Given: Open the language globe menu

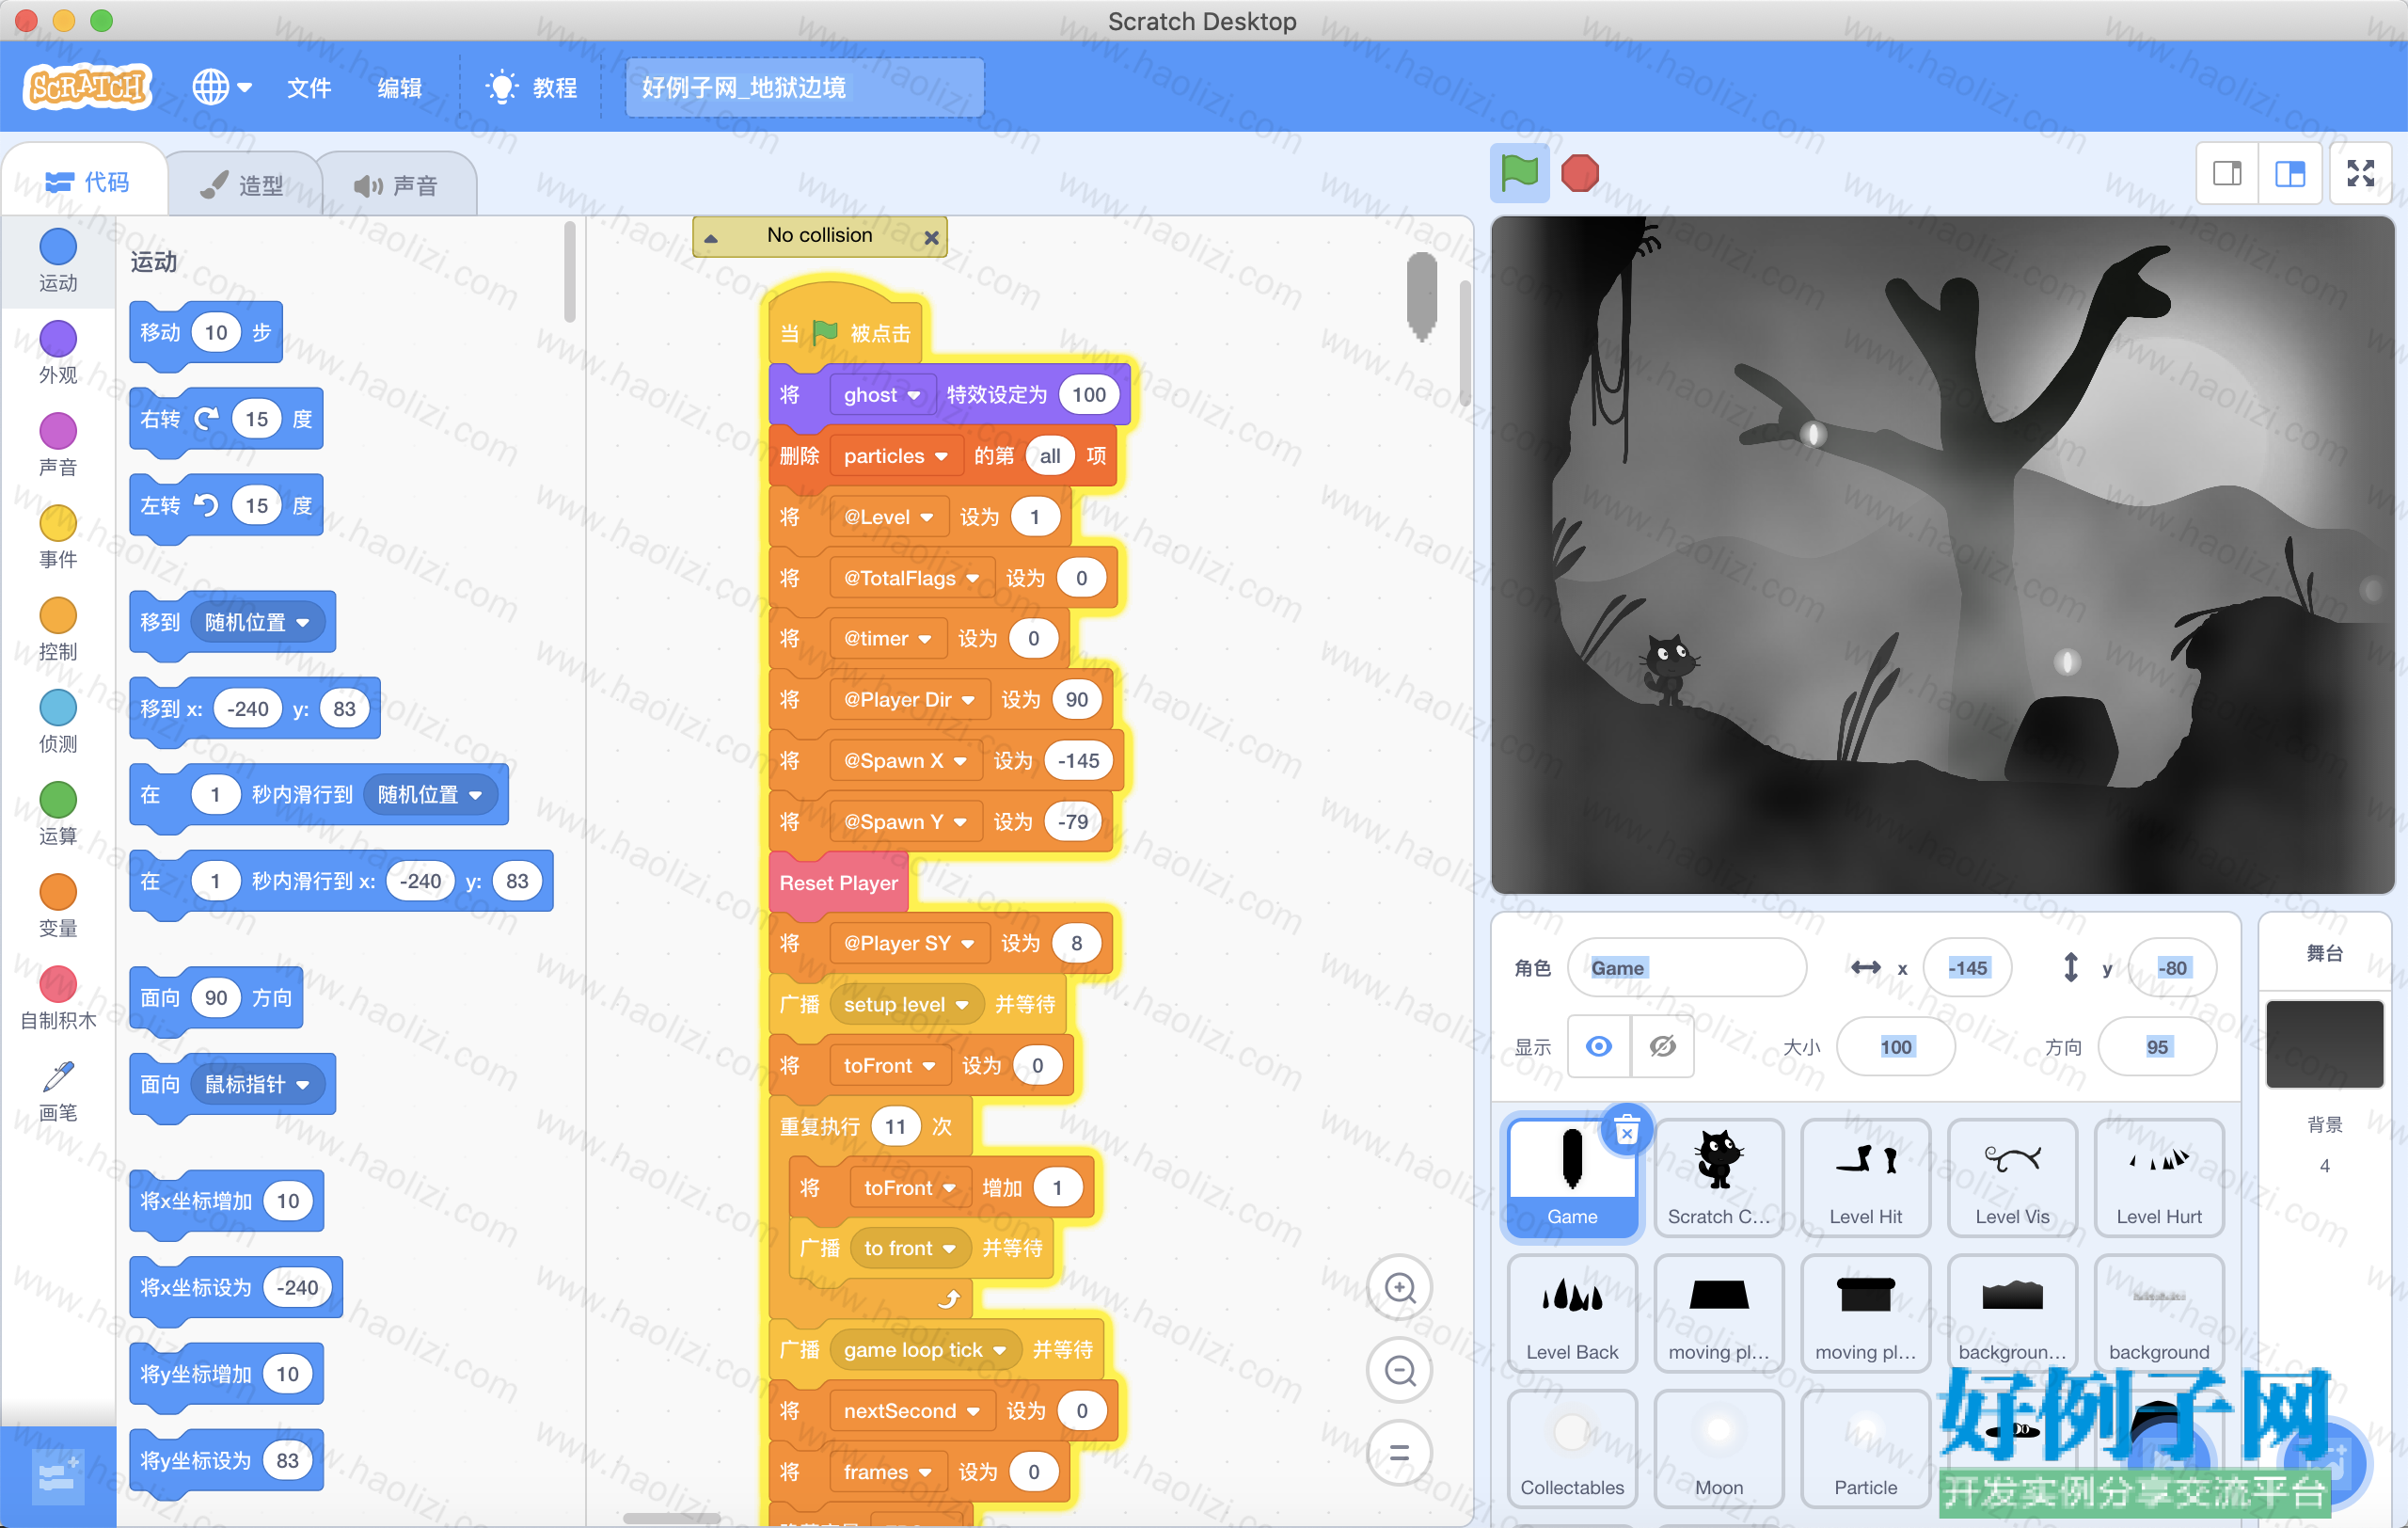Looking at the screenshot, I should (221, 87).
